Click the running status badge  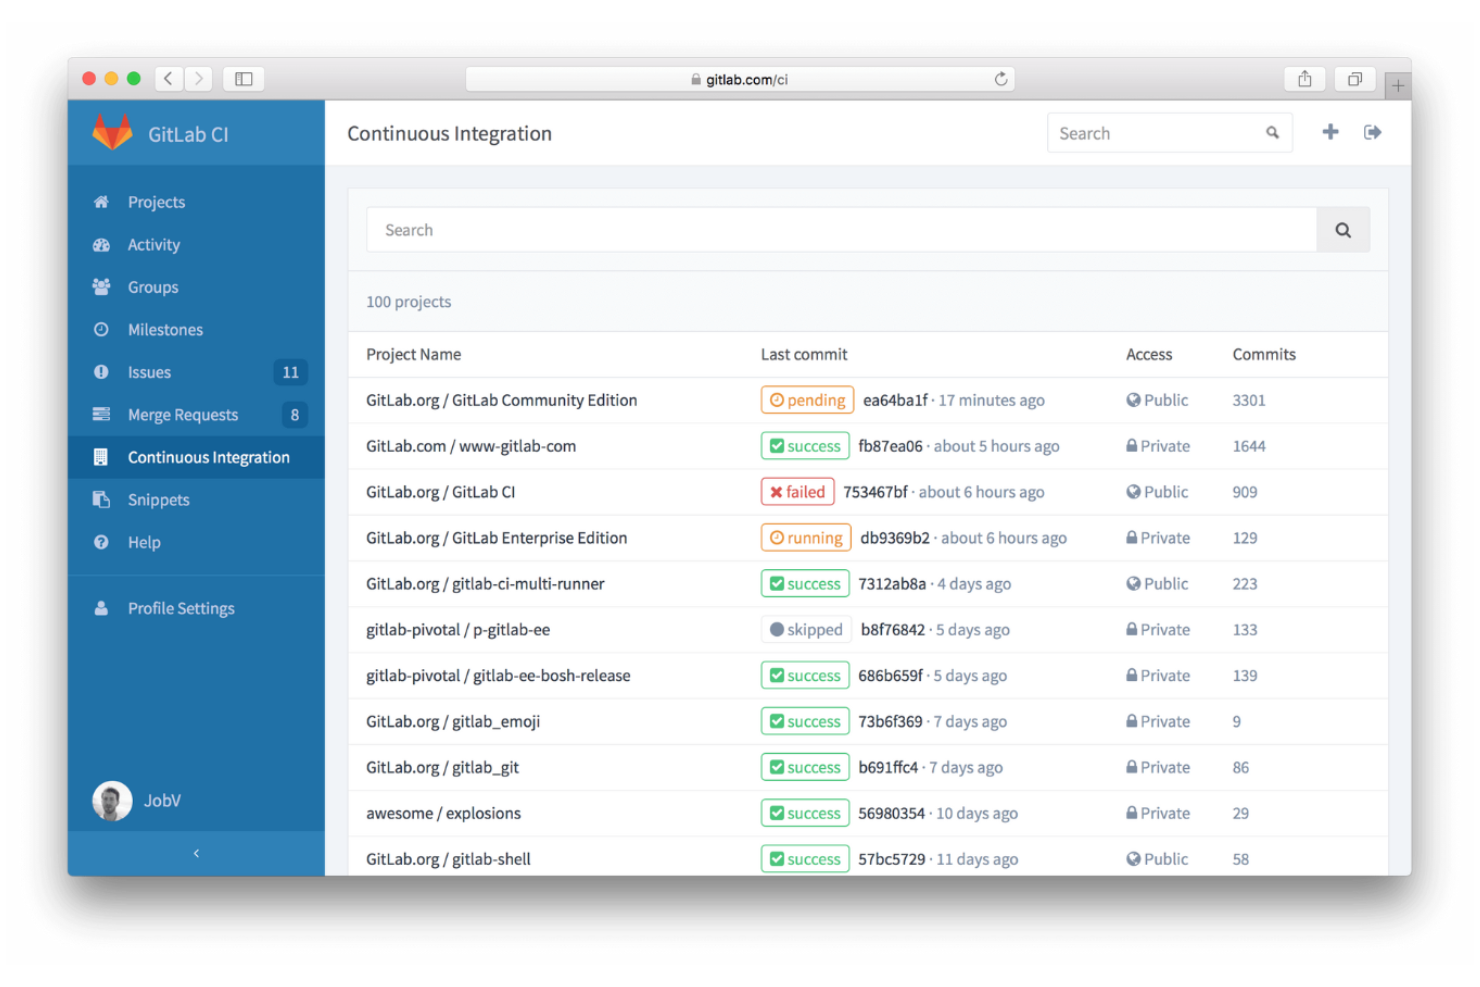(806, 538)
